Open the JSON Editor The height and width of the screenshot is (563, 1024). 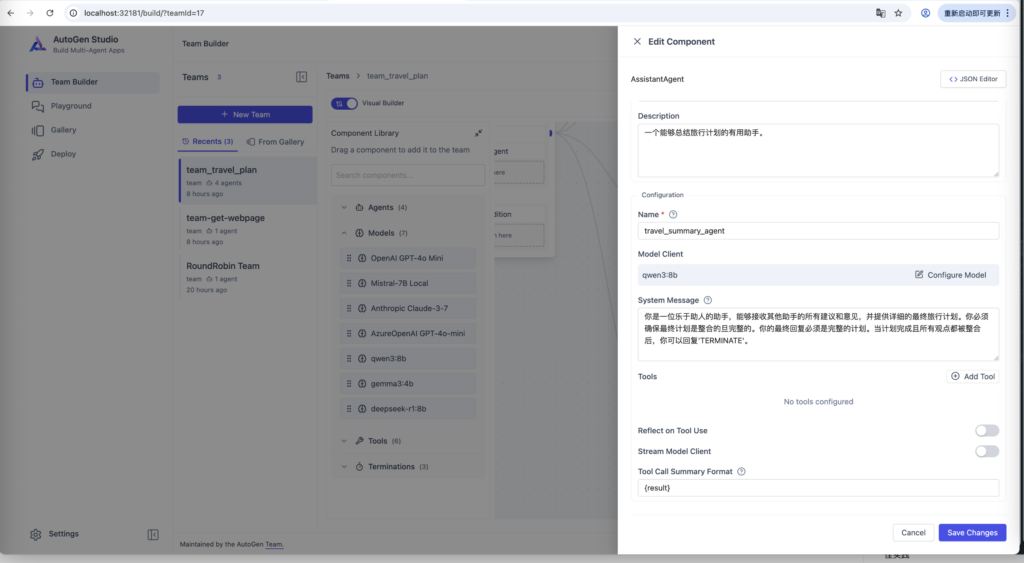[973, 79]
